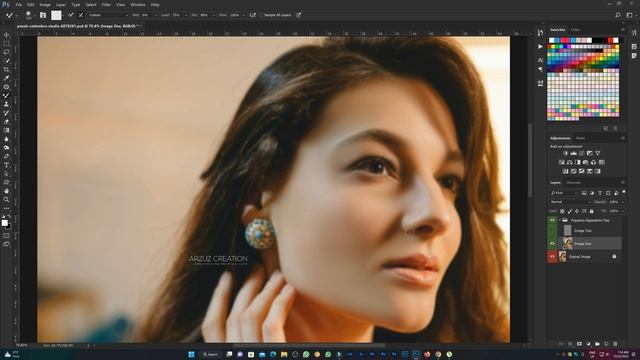Add an Exposure adjustment
The width and height of the screenshot is (640, 360).
[589, 153]
